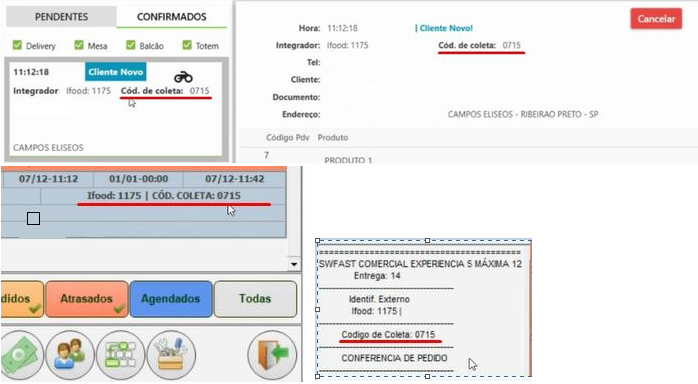Viewport: 698px width, 384px height.
Task: Select the Ifood 1175 order row
Action: (x=143, y=196)
